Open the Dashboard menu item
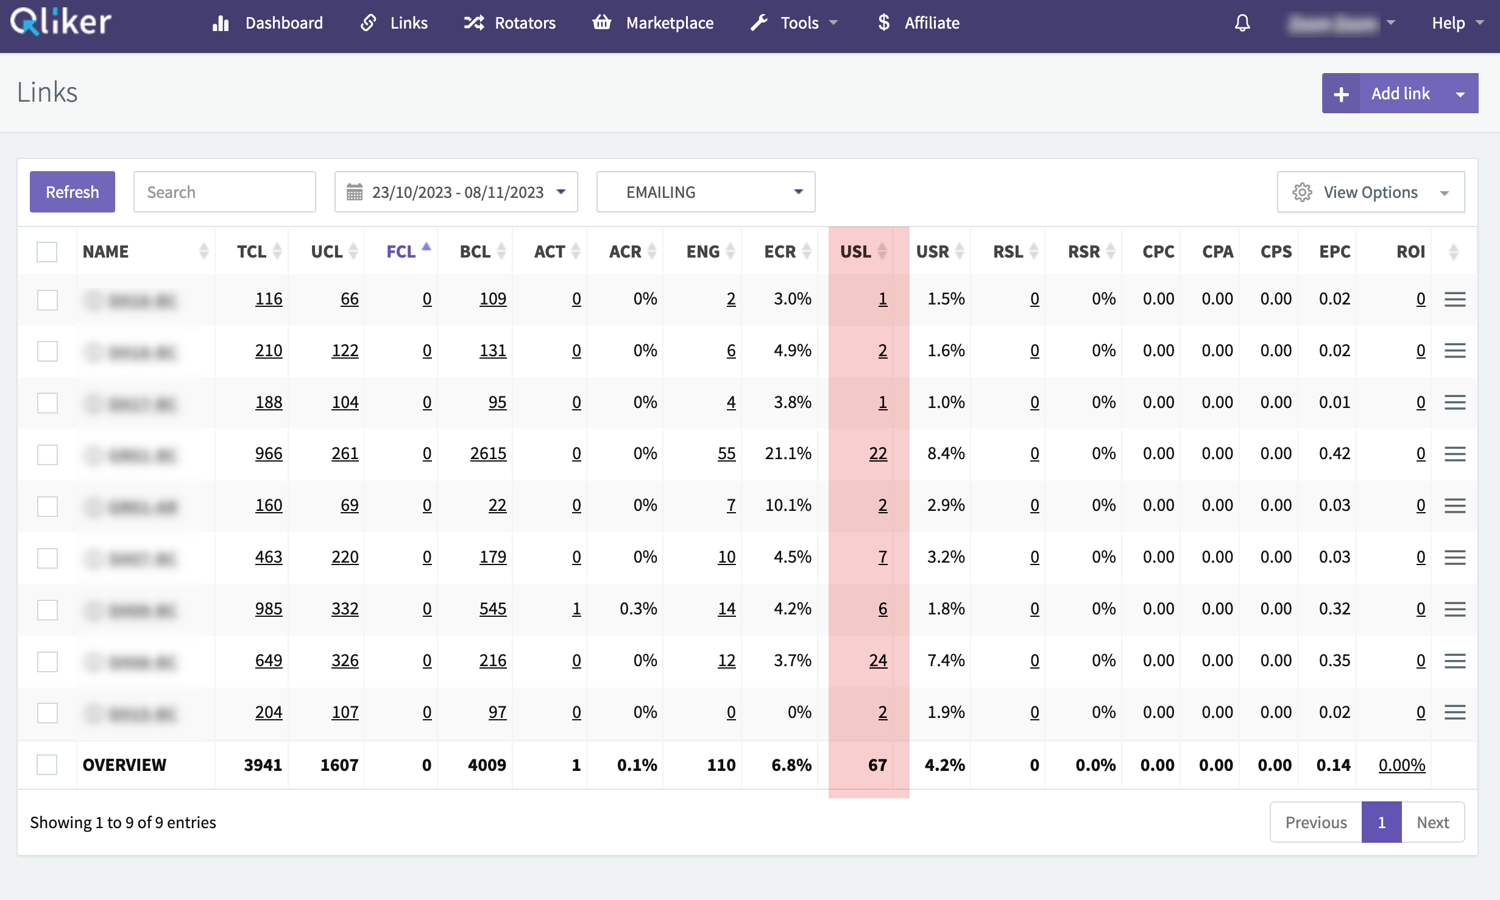 click(x=268, y=22)
